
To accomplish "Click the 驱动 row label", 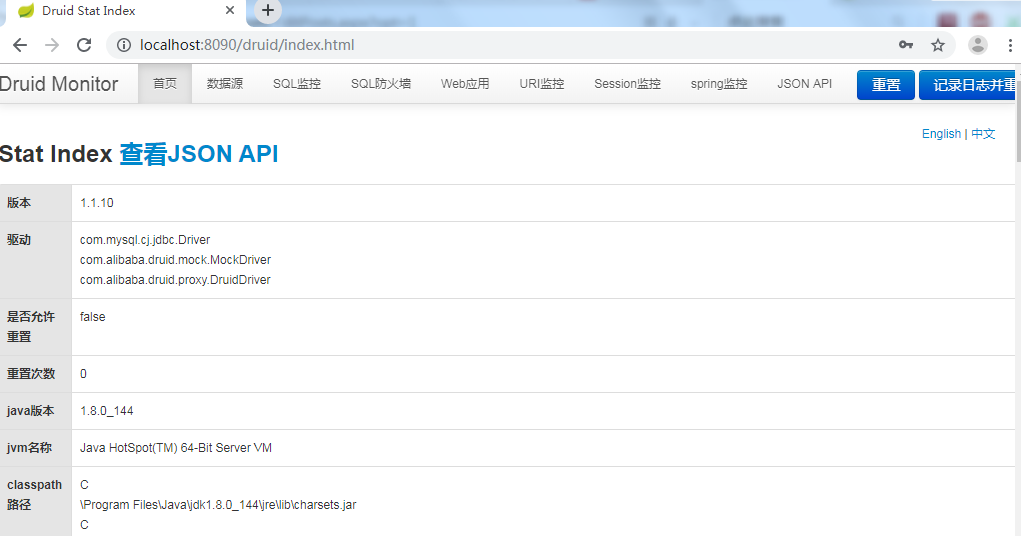I will (x=19, y=240).
